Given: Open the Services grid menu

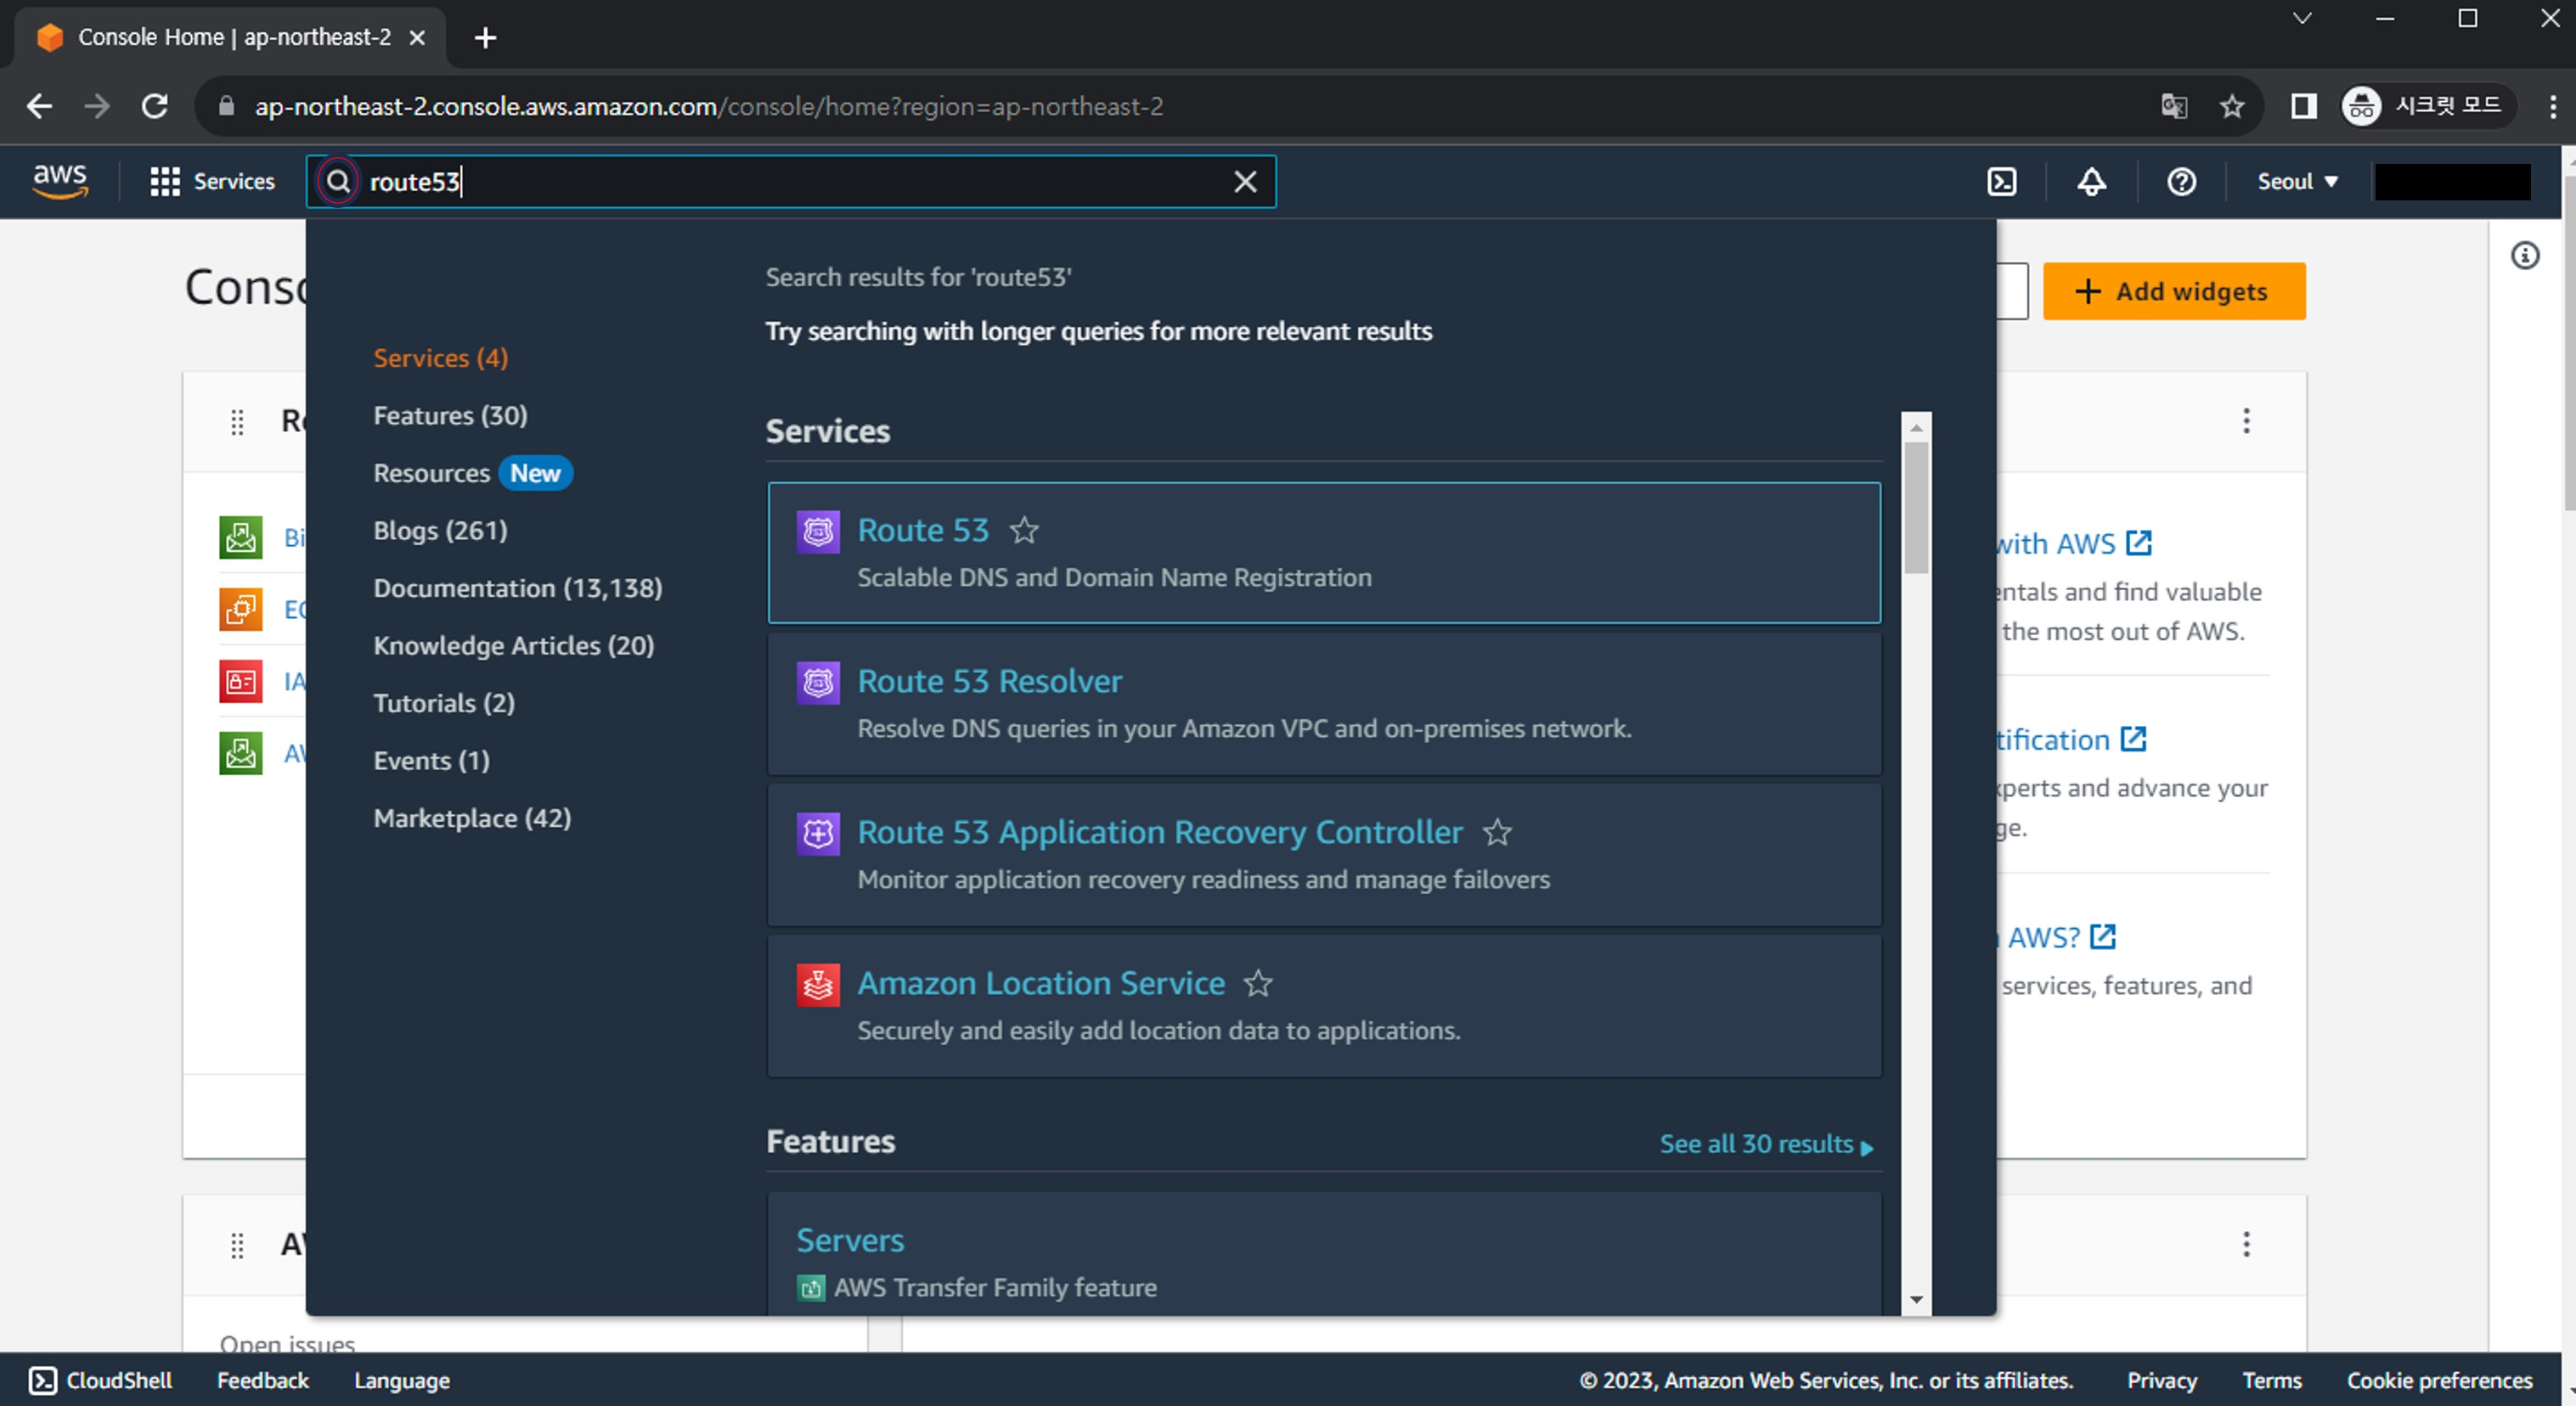Looking at the screenshot, I should click(x=164, y=182).
